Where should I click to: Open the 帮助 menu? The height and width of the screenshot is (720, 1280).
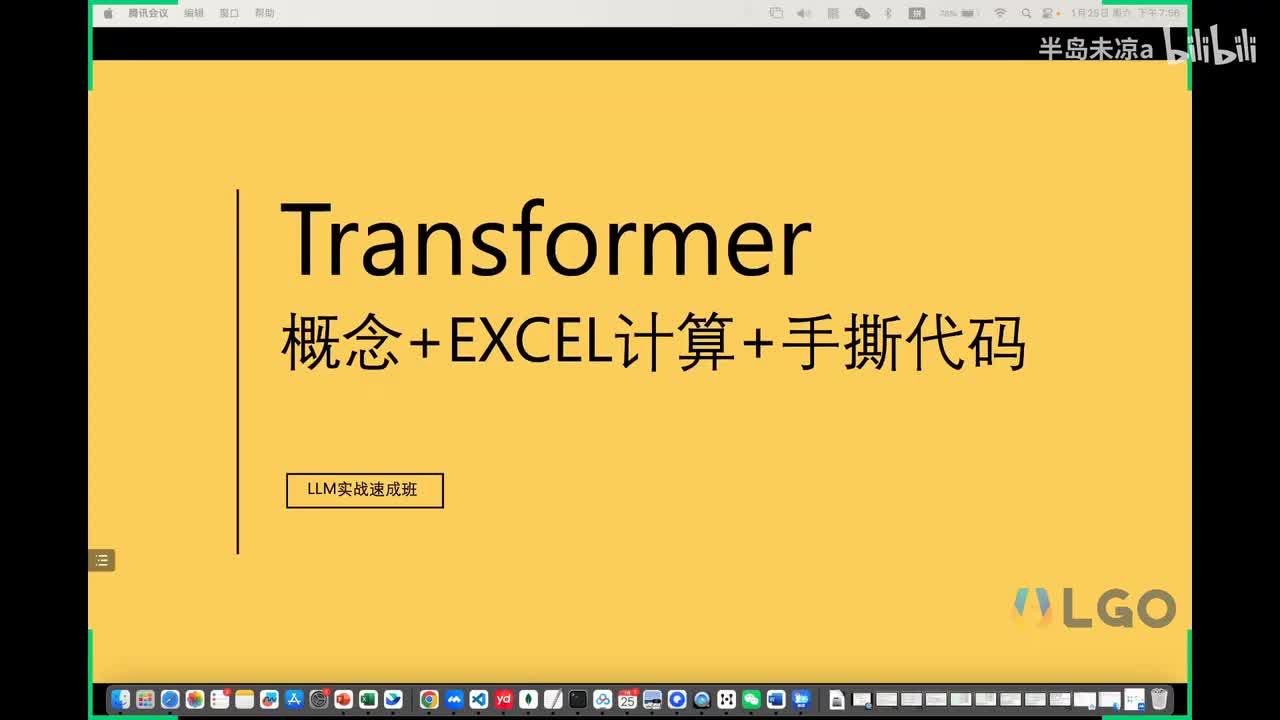click(264, 13)
